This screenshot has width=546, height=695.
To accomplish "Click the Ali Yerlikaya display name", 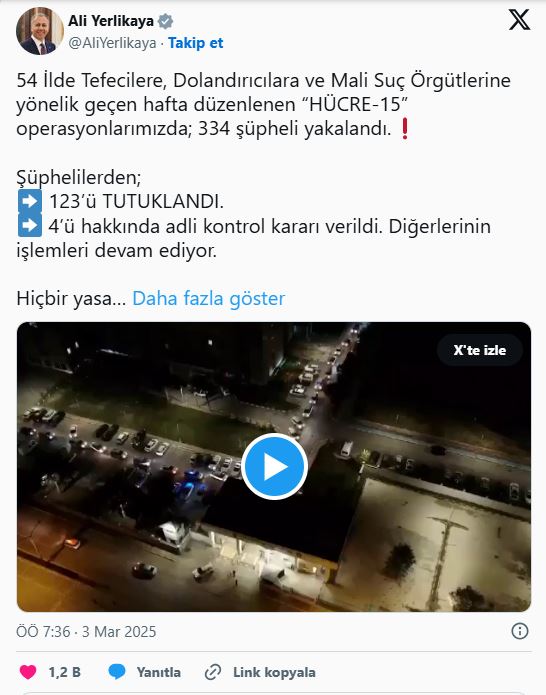I will (x=111, y=21).
